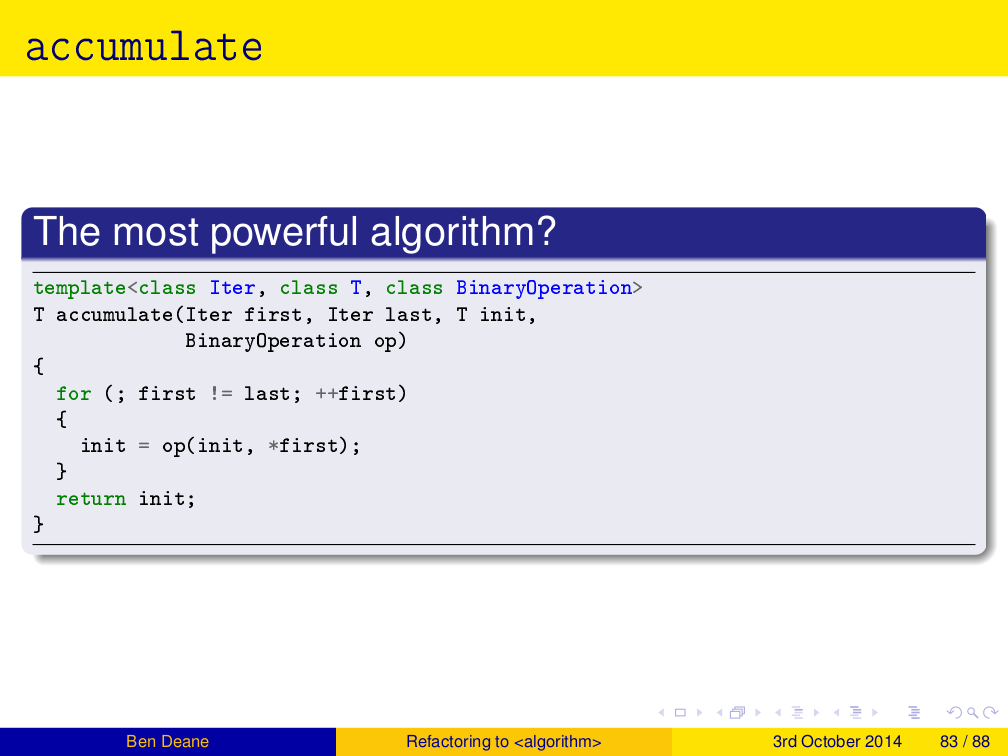Click the stacked frames navigation icon
The height and width of the screenshot is (756, 1008).
pyautogui.click(x=737, y=713)
